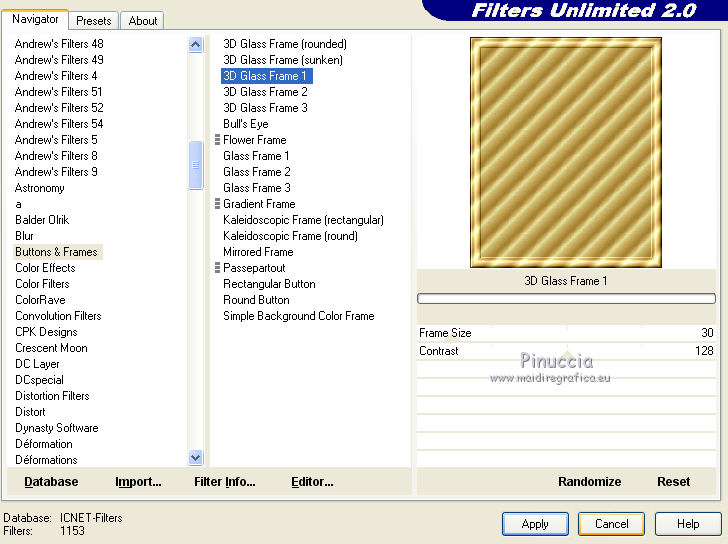Open the Presets tab
Viewport: 728px width, 544px height.
pos(94,21)
